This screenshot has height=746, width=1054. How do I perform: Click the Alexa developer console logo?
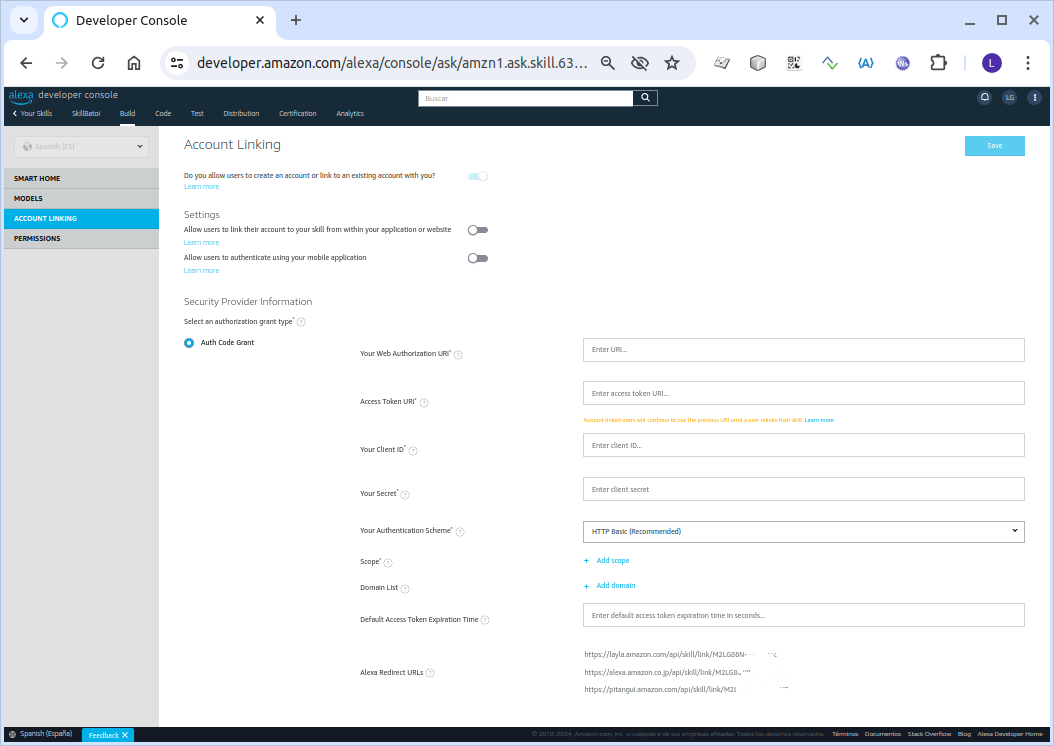pyautogui.click(x=63, y=95)
